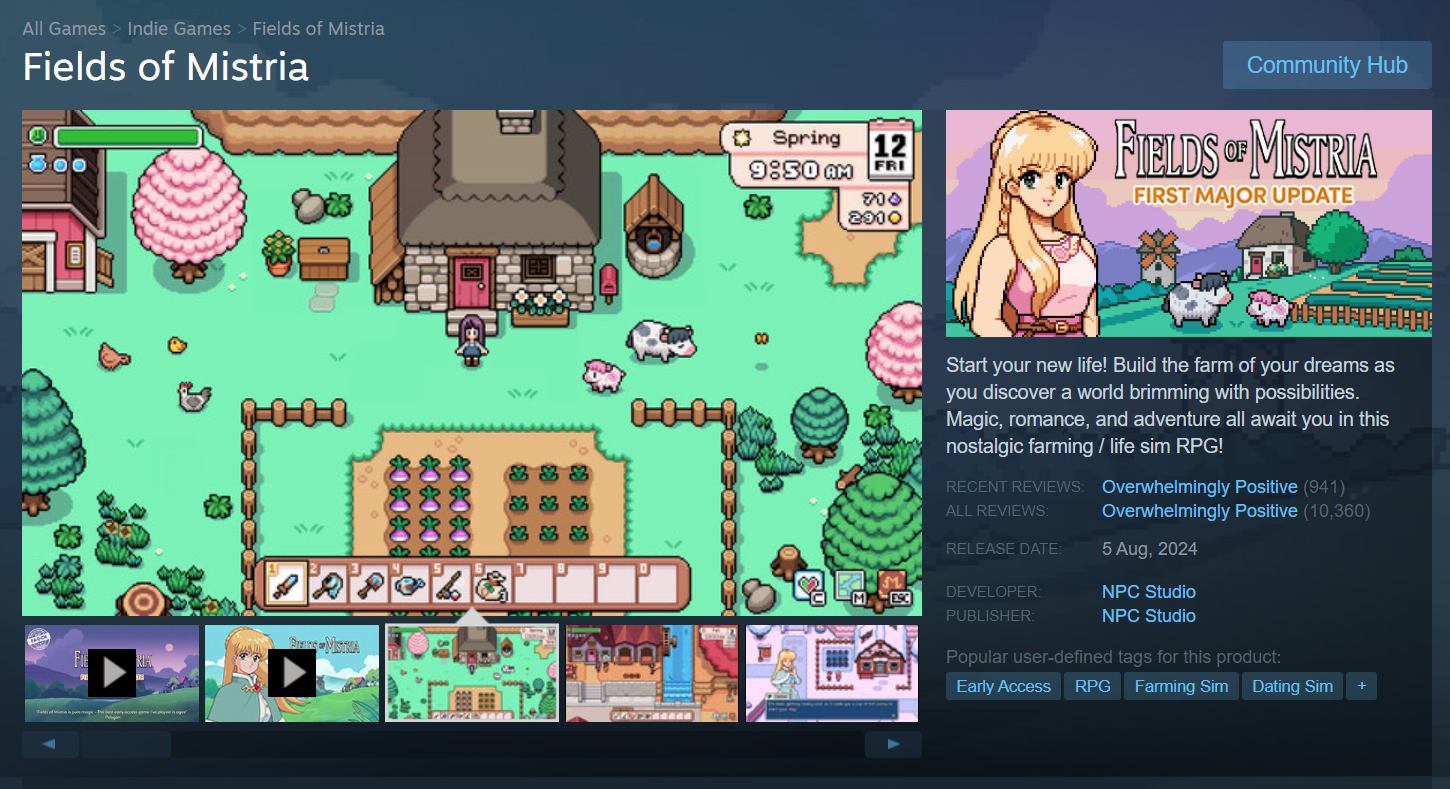
Task: Open the large highlighted farm screenshot
Action: (472, 363)
